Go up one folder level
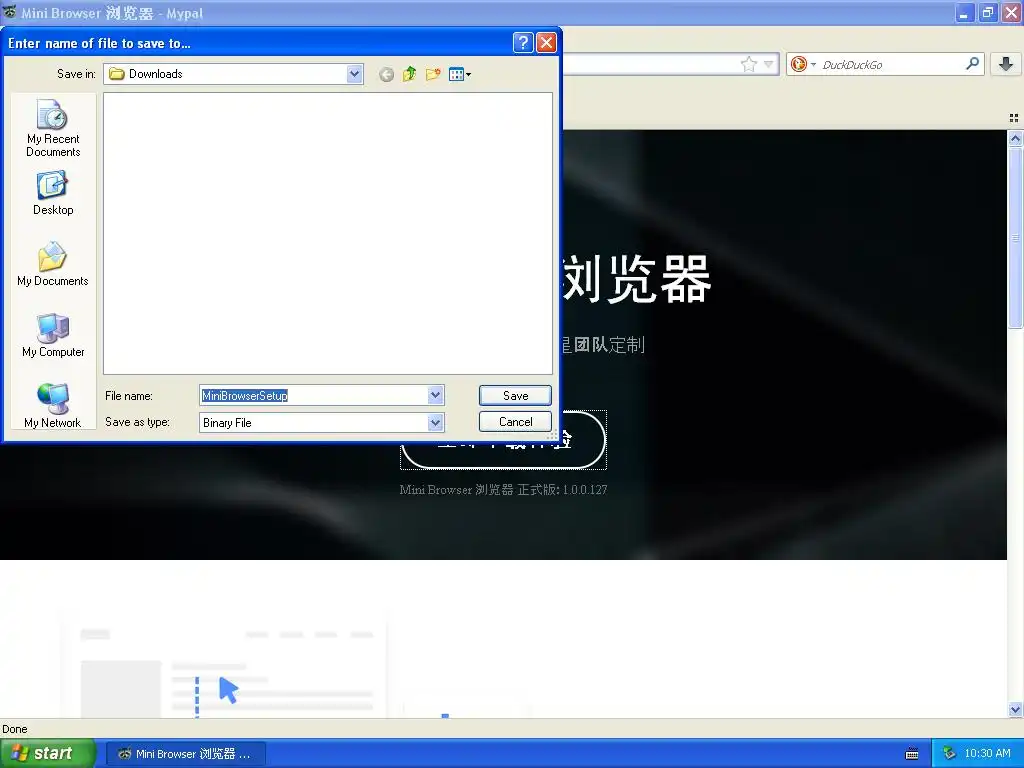The image size is (1024, 768). [409, 74]
